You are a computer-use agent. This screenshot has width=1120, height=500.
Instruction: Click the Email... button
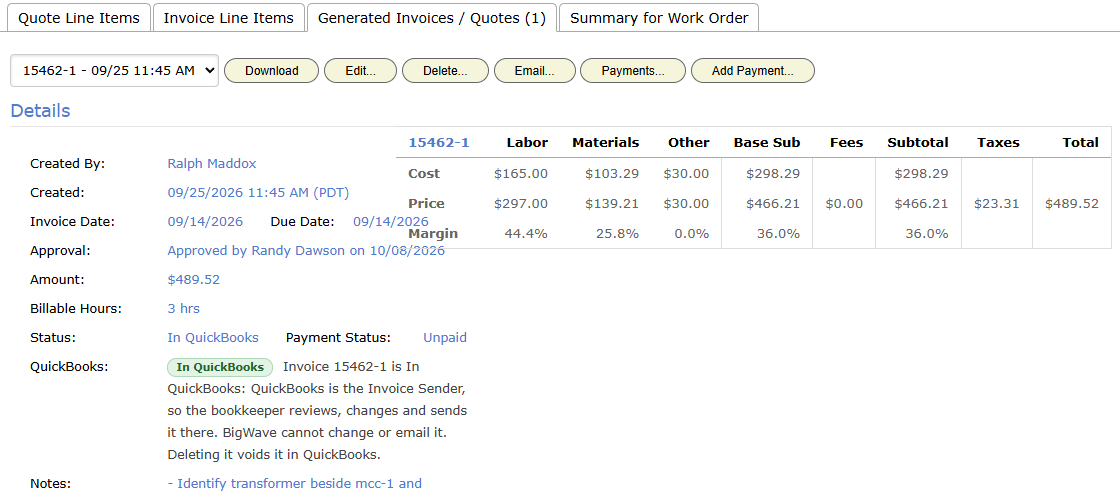534,71
